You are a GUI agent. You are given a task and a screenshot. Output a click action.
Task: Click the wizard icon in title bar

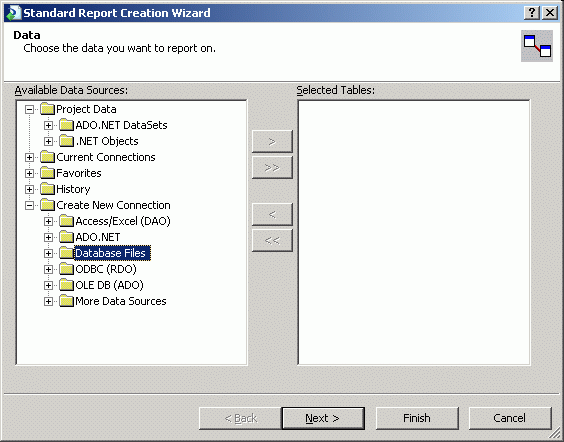pos(14,13)
